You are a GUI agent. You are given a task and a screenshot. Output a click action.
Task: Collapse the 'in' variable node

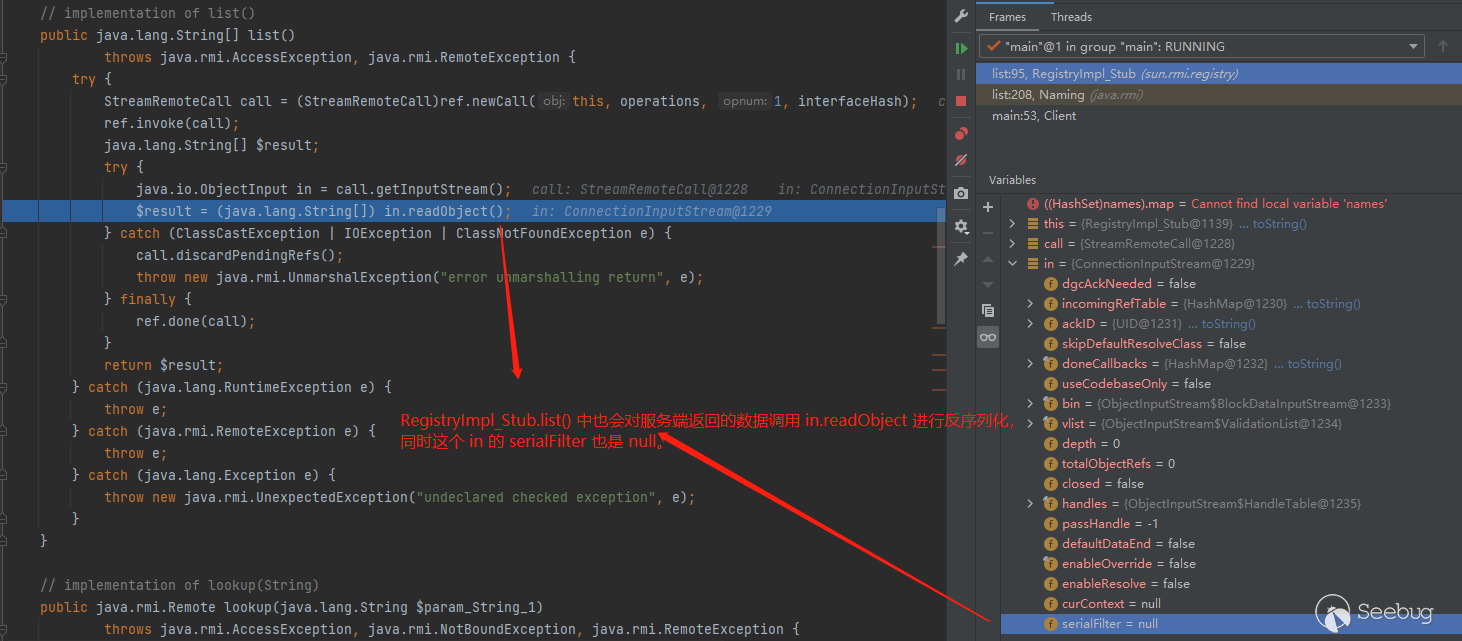coord(1012,264)
